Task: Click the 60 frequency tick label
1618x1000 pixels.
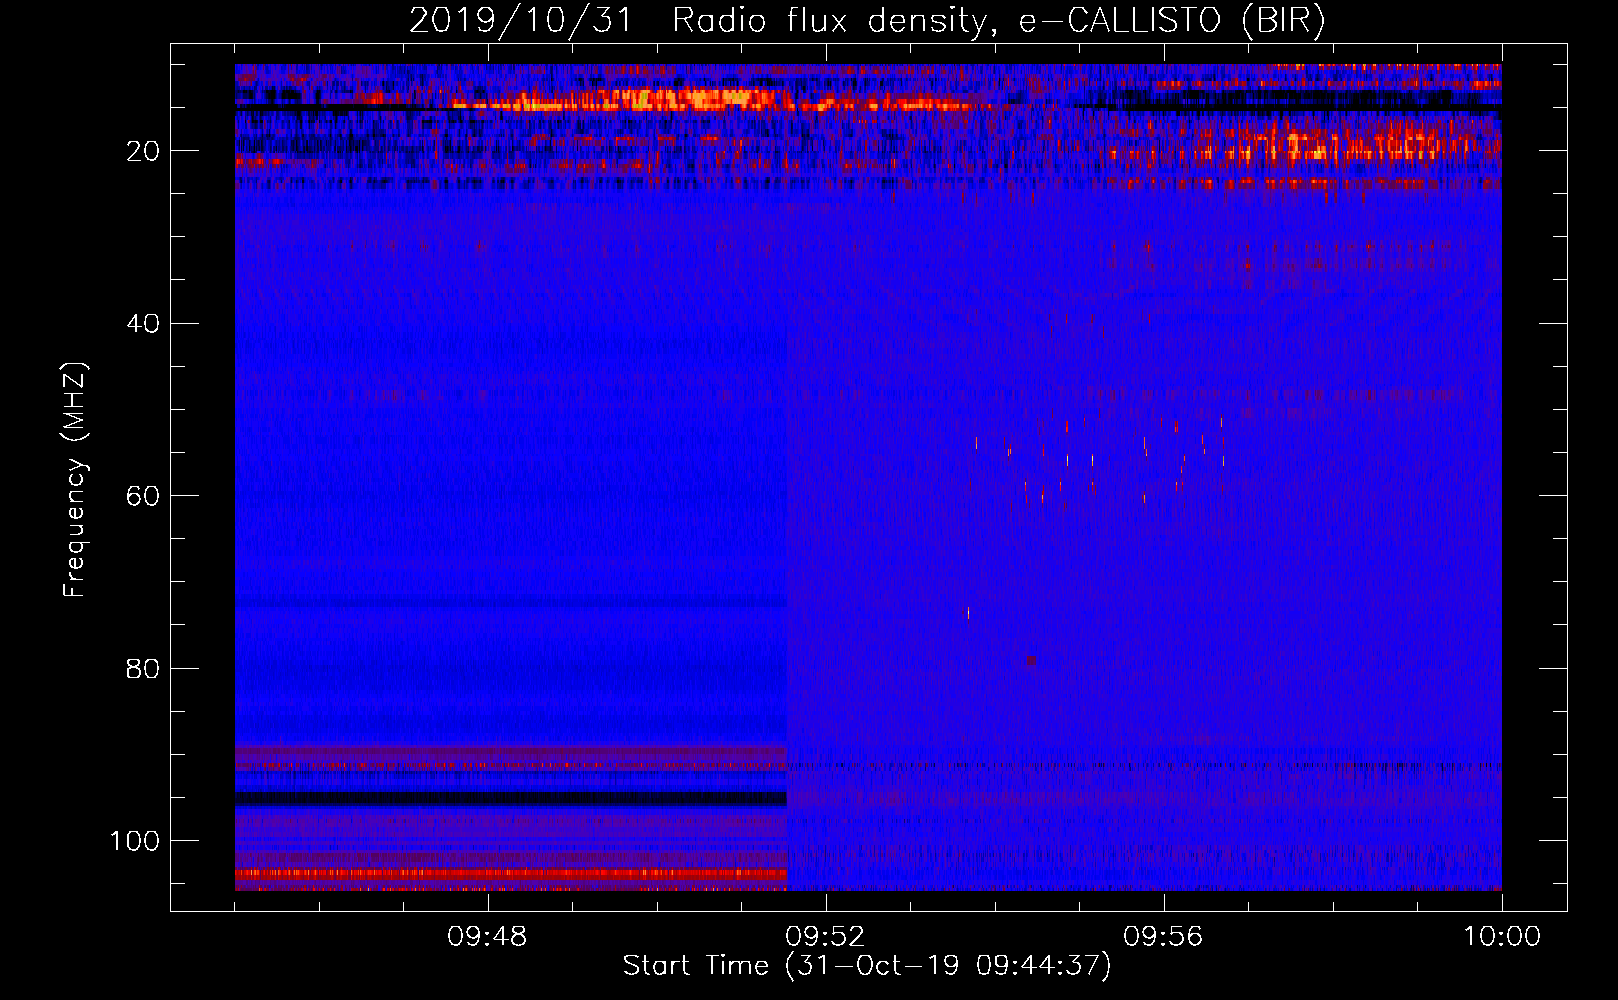Action: tap(143, 496)
